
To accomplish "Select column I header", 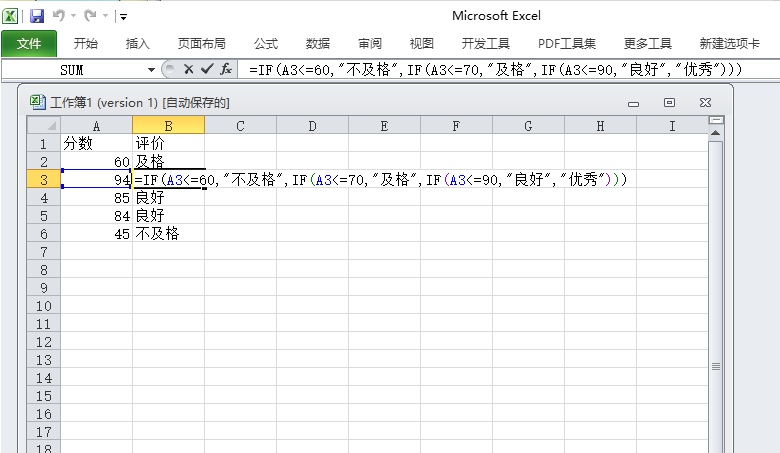I will (672, 126).
